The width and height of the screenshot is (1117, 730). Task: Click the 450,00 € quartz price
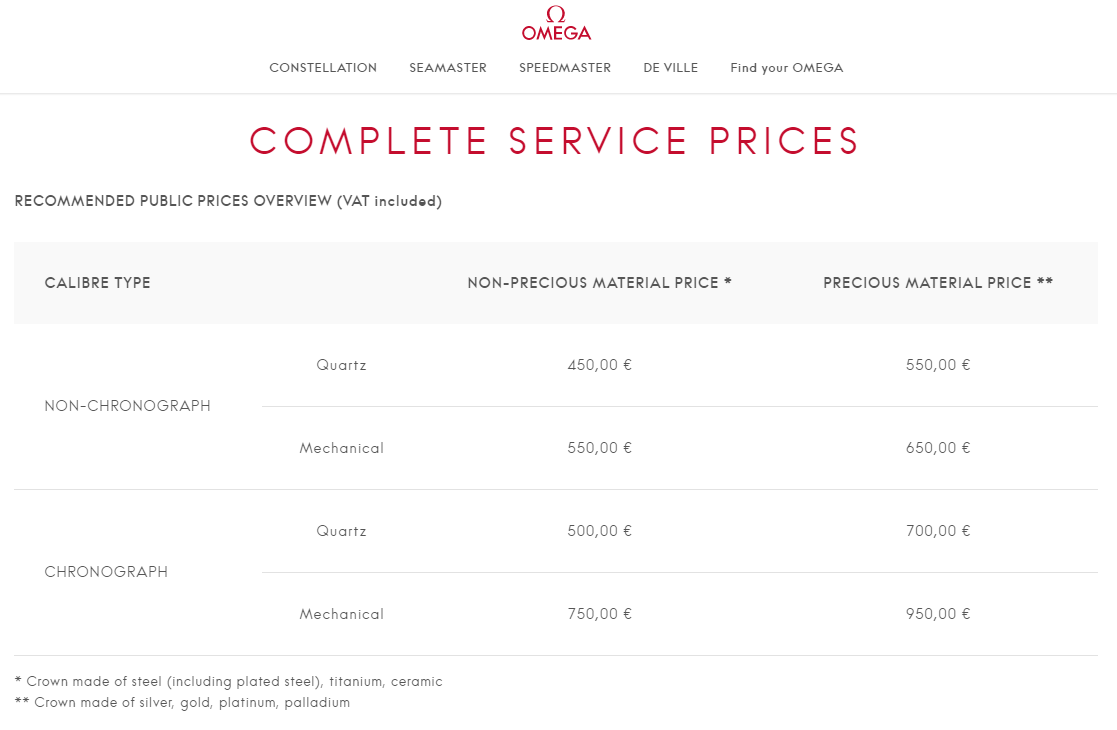(x=599, y=365)
